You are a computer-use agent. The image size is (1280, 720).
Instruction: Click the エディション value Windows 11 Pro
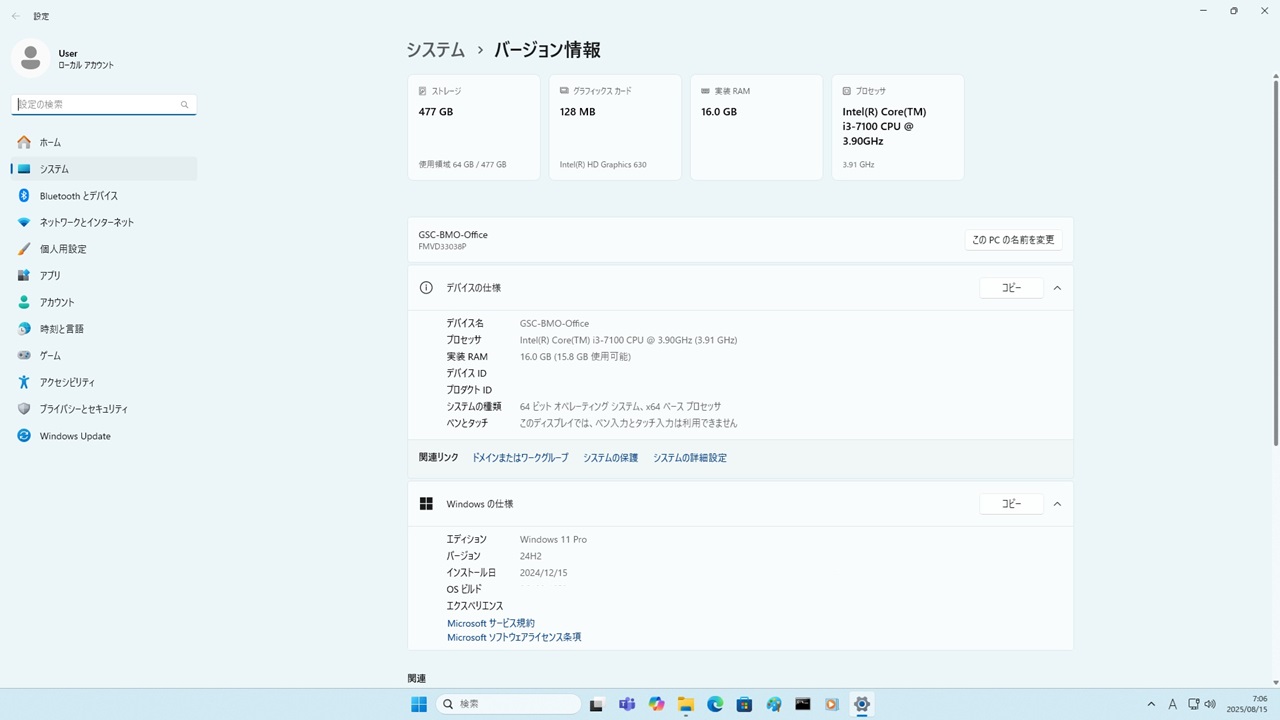click(553, 540)
